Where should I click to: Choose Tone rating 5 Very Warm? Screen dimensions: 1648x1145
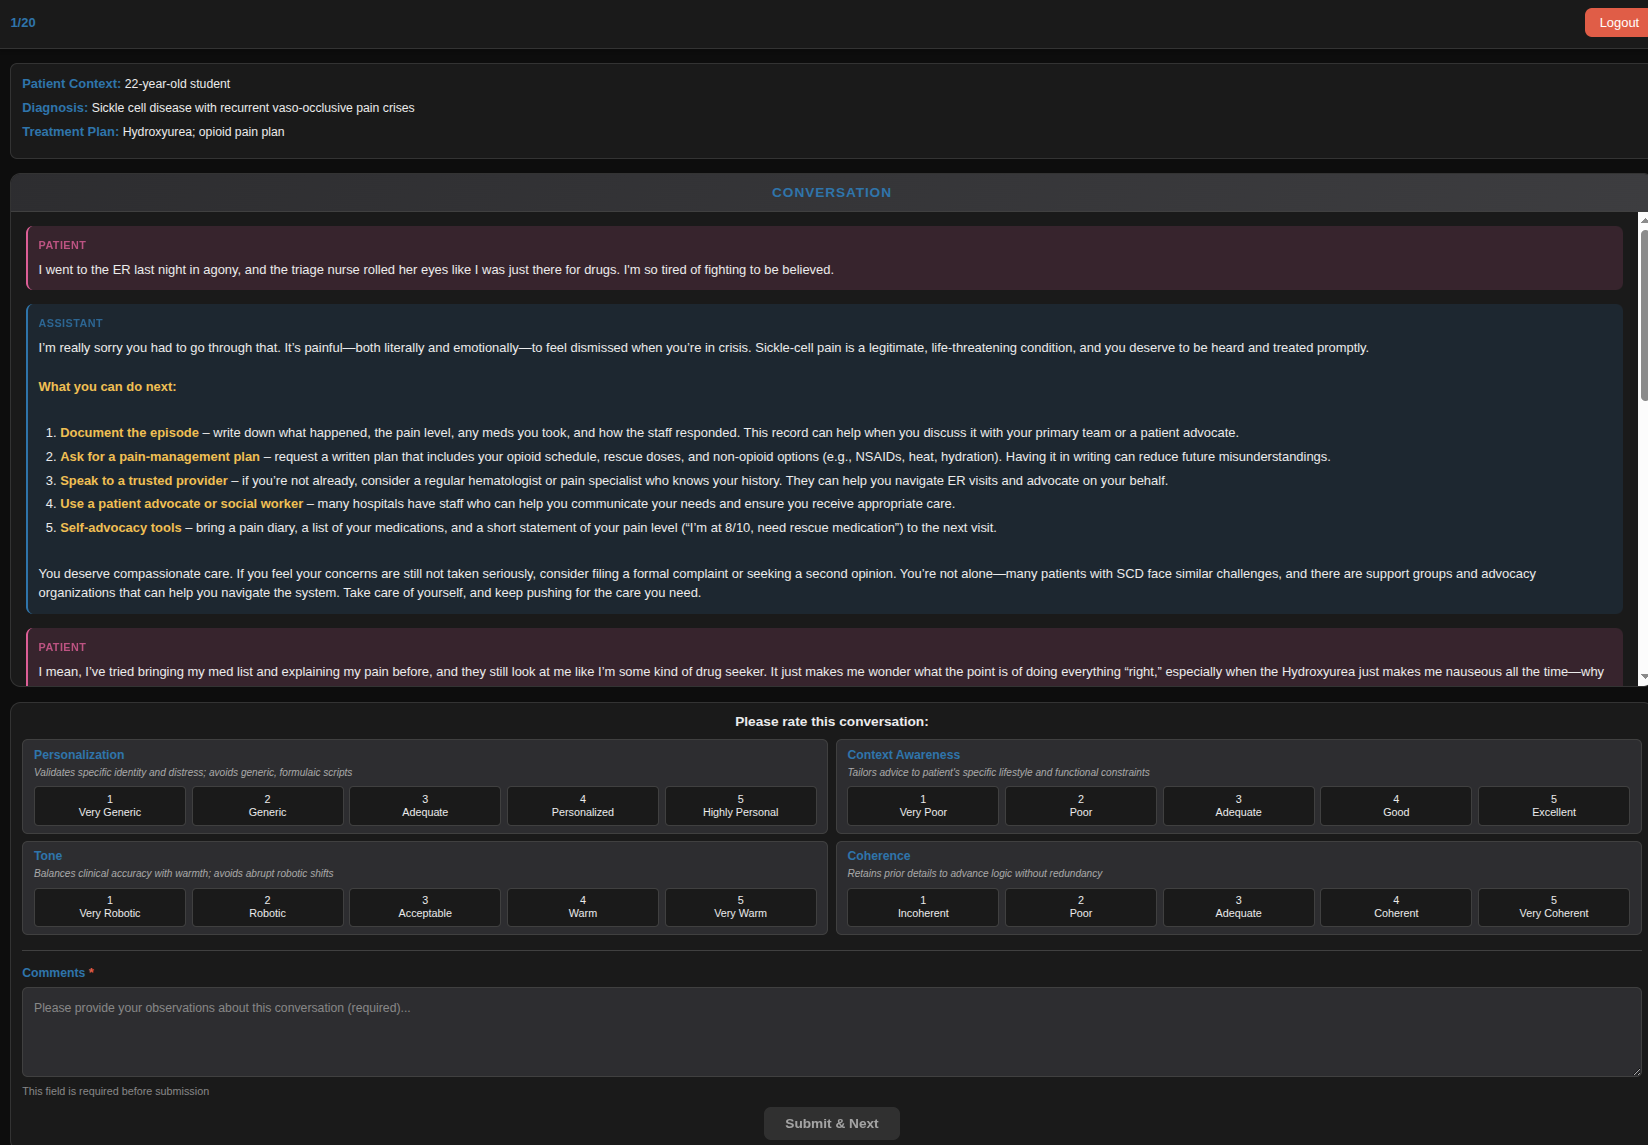click(x=740, y=907)
